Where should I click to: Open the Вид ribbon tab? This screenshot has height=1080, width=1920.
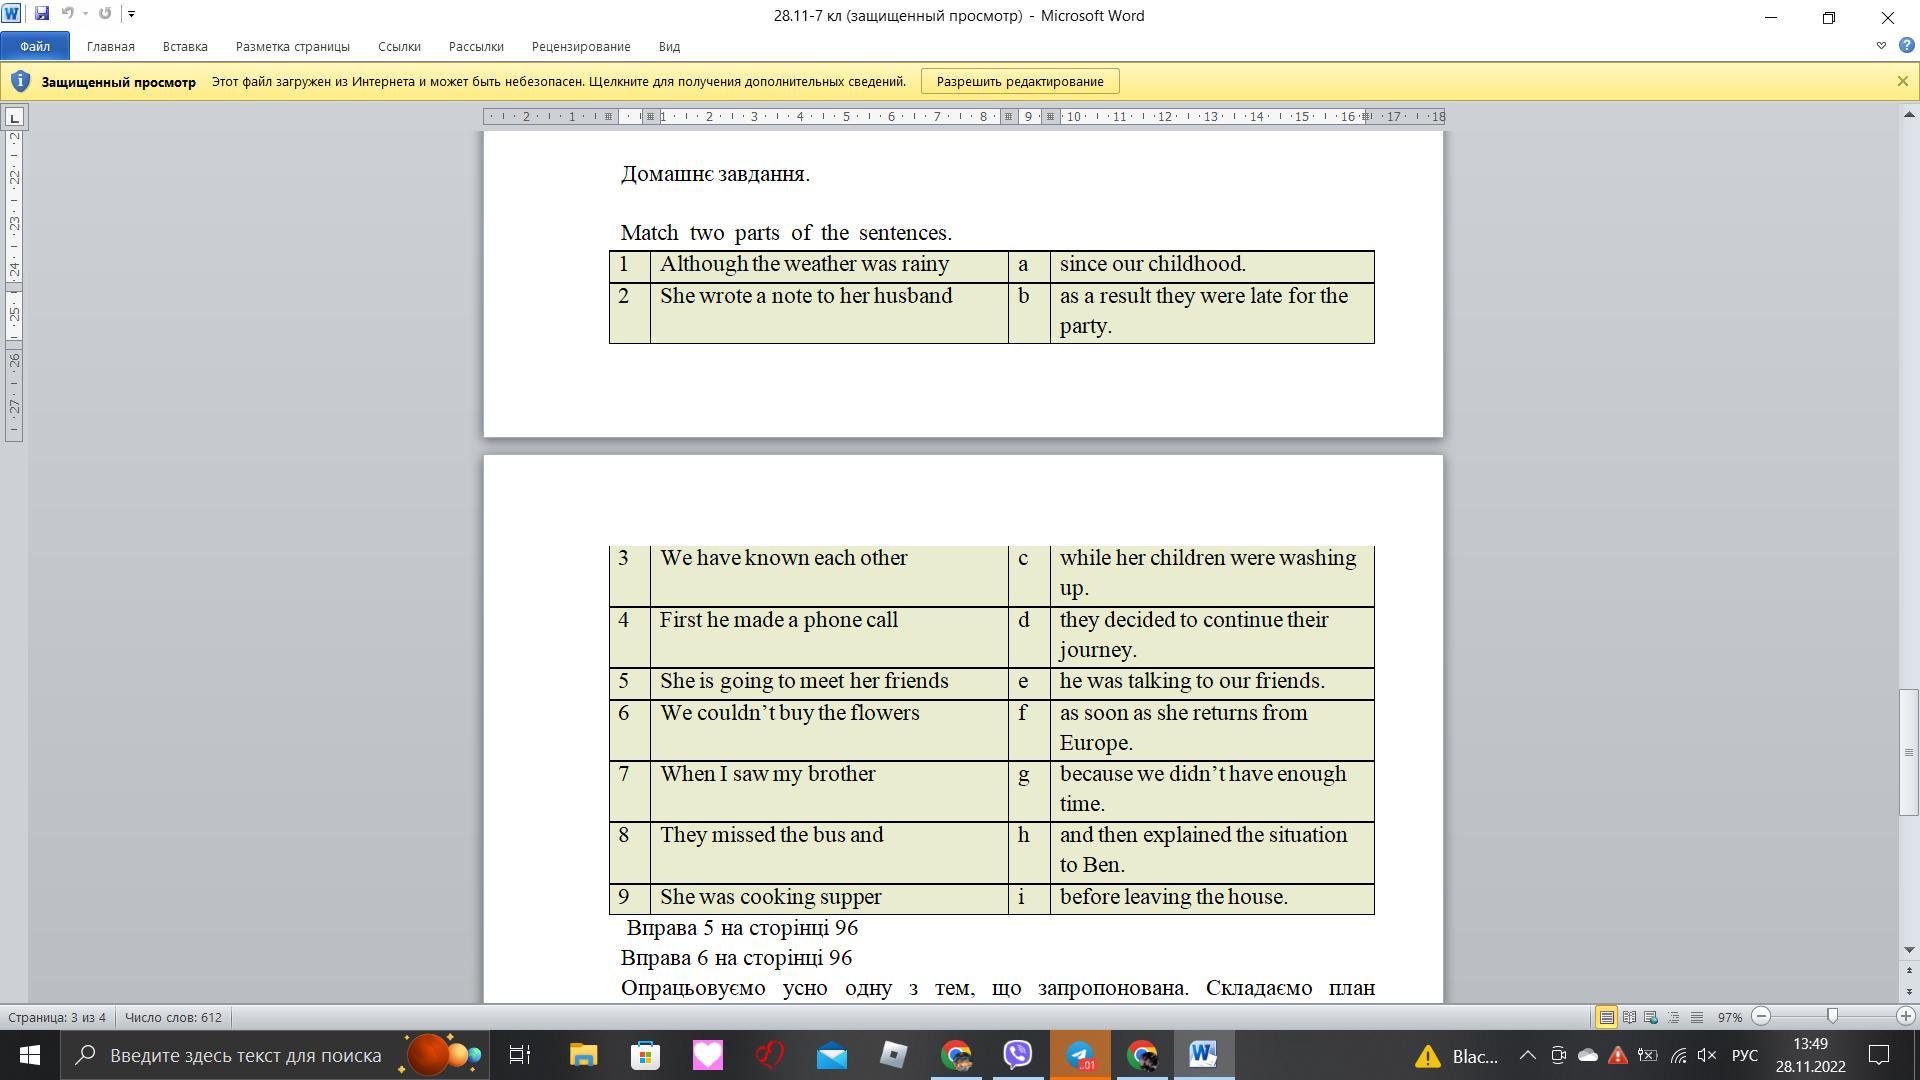[x=669, y=46]
